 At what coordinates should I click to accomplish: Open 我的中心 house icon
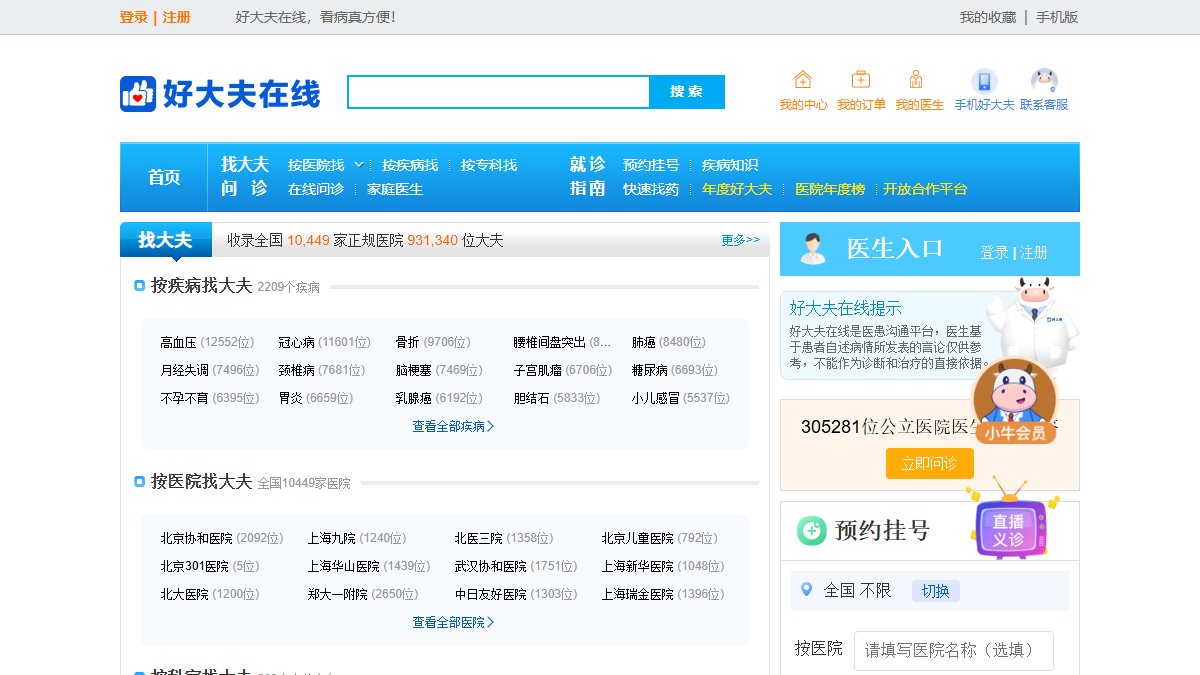[x=803, y=80]
